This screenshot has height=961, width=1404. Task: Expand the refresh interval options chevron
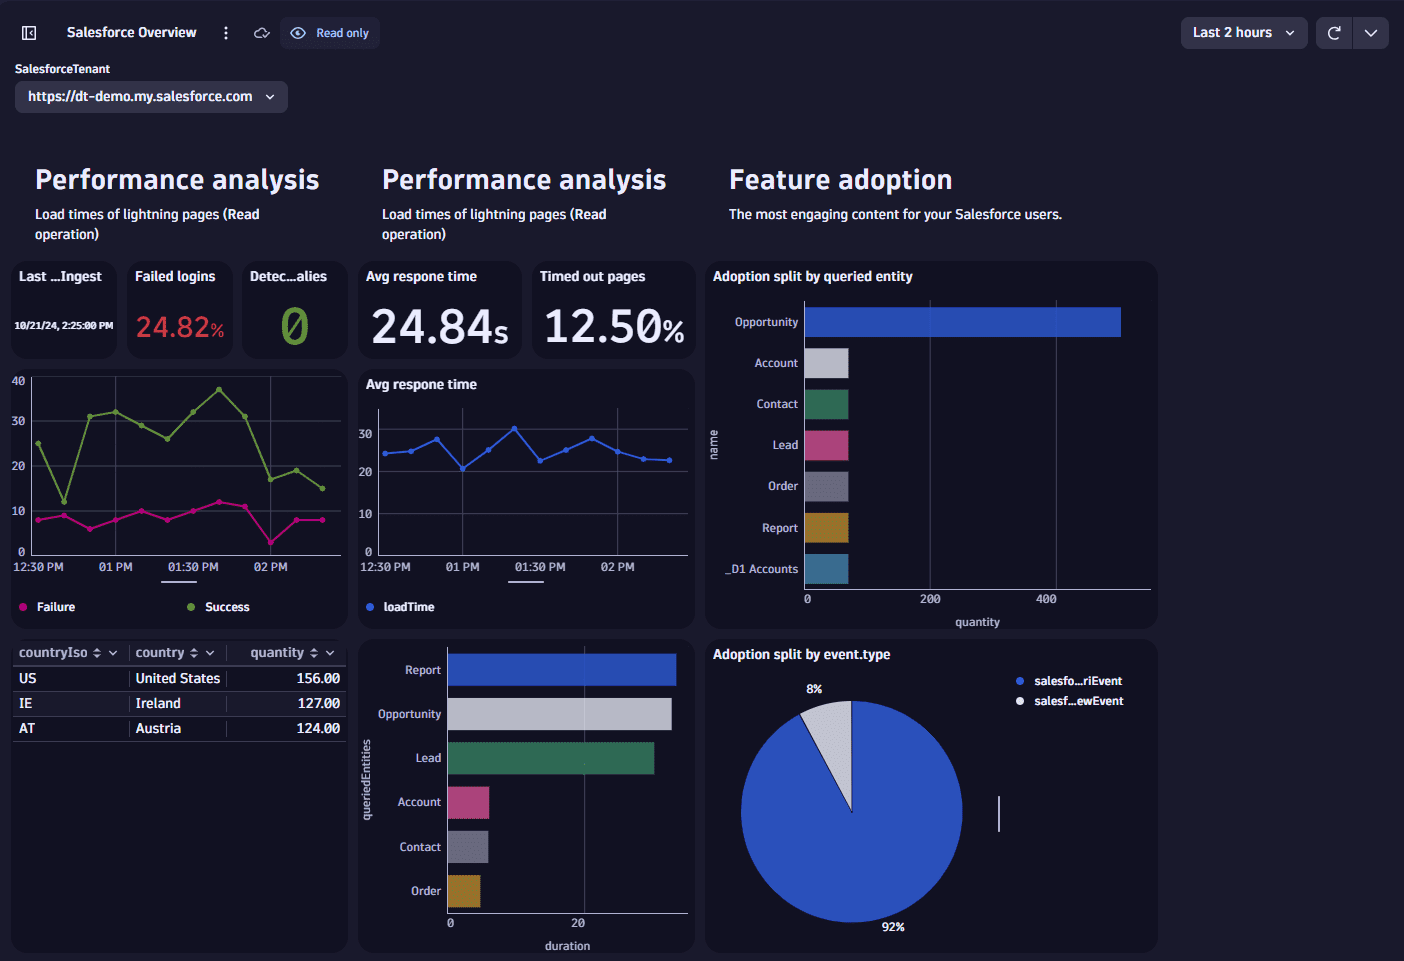[x=1371, y=33]
